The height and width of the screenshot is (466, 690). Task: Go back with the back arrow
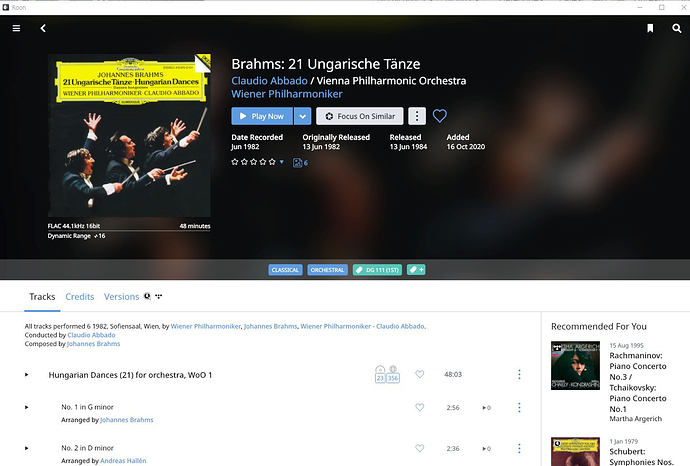(43, 28)
